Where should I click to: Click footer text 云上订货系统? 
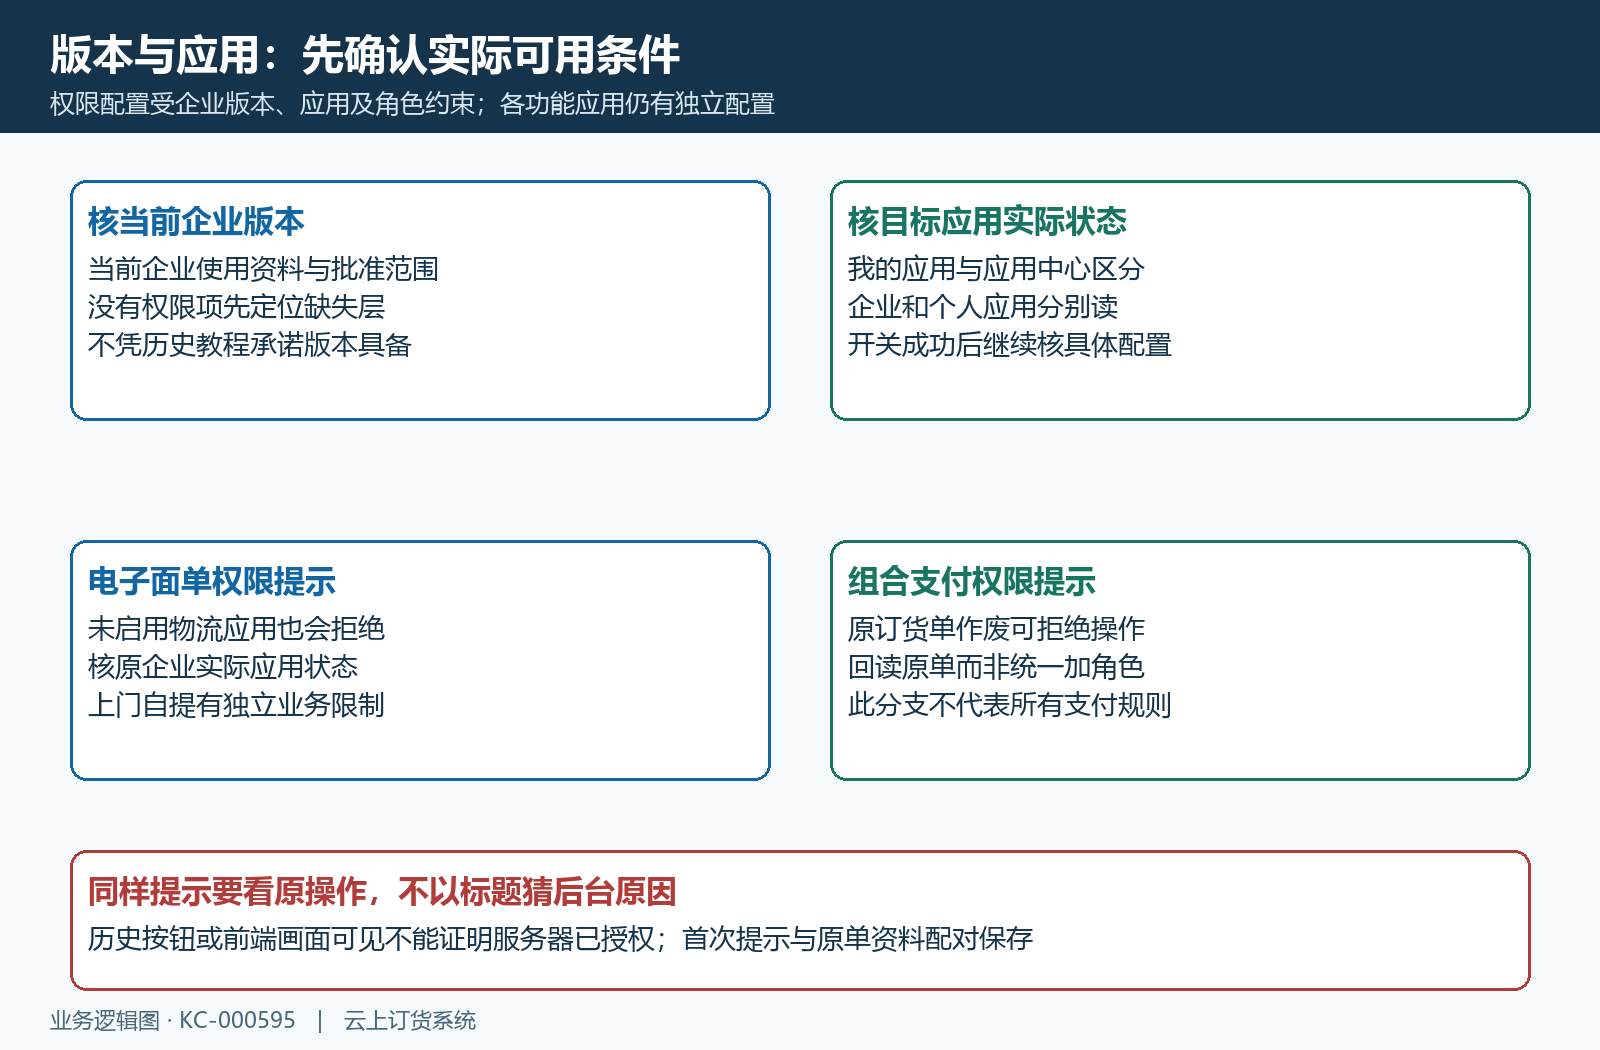point(410,1021)
